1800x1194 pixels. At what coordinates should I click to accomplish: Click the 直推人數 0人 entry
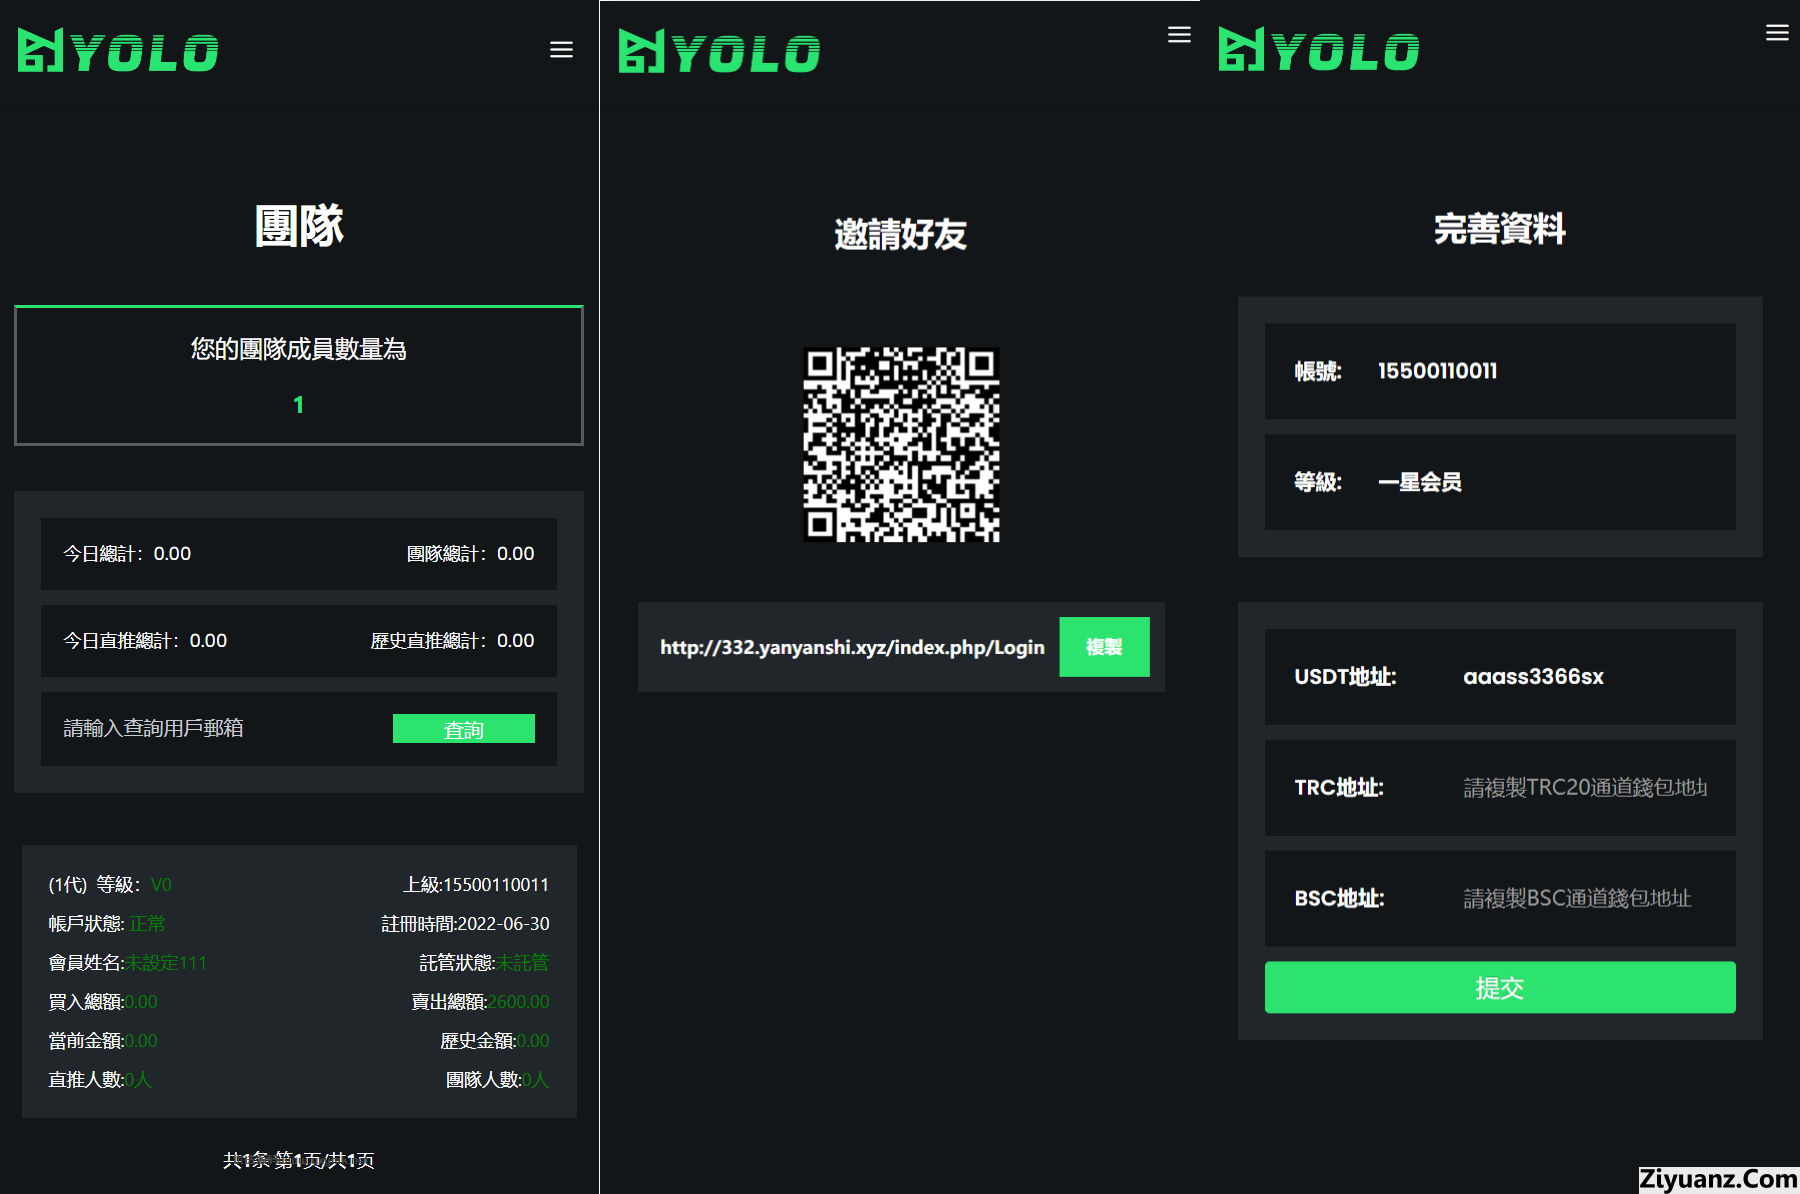[x=100, y=1080]
